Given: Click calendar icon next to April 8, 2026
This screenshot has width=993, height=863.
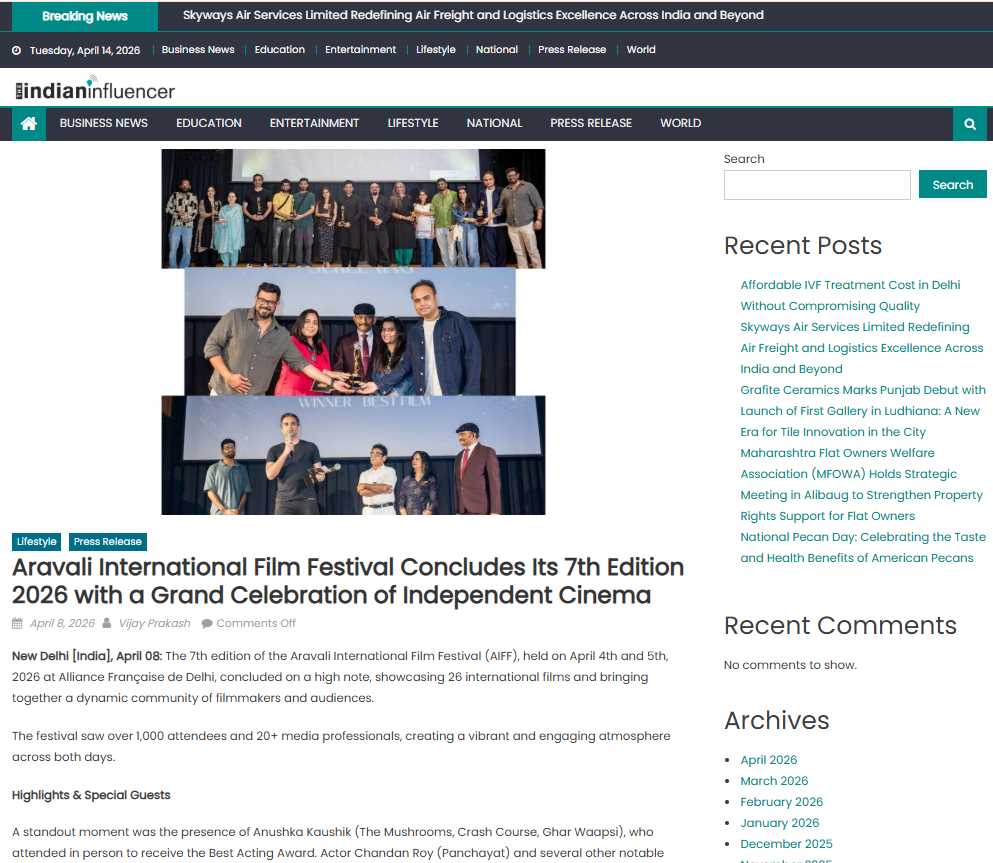Looking at the screenshot, I should pyautogui.click(x=17, y=624).
